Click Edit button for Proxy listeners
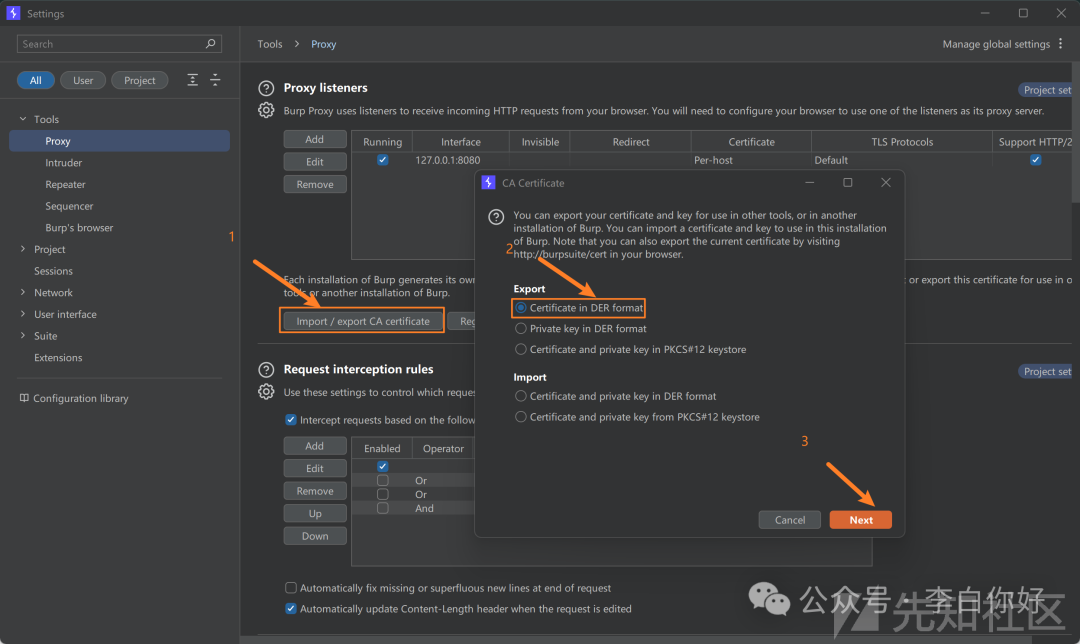 pos(315,162)
